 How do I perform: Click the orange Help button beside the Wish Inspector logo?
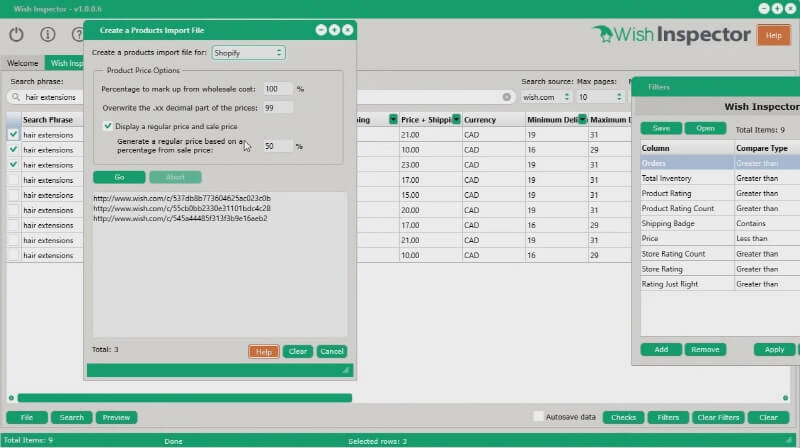point(773,36)
